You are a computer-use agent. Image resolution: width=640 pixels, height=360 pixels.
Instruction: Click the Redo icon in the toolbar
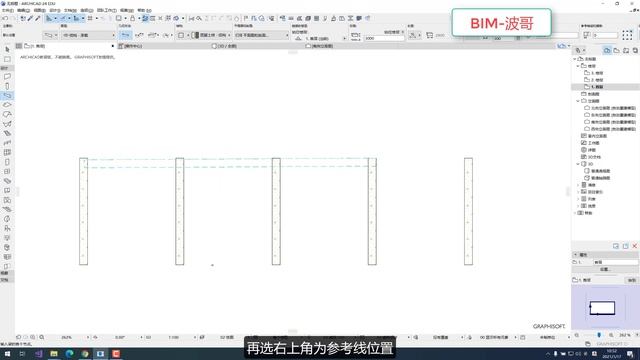pos(13,18)
